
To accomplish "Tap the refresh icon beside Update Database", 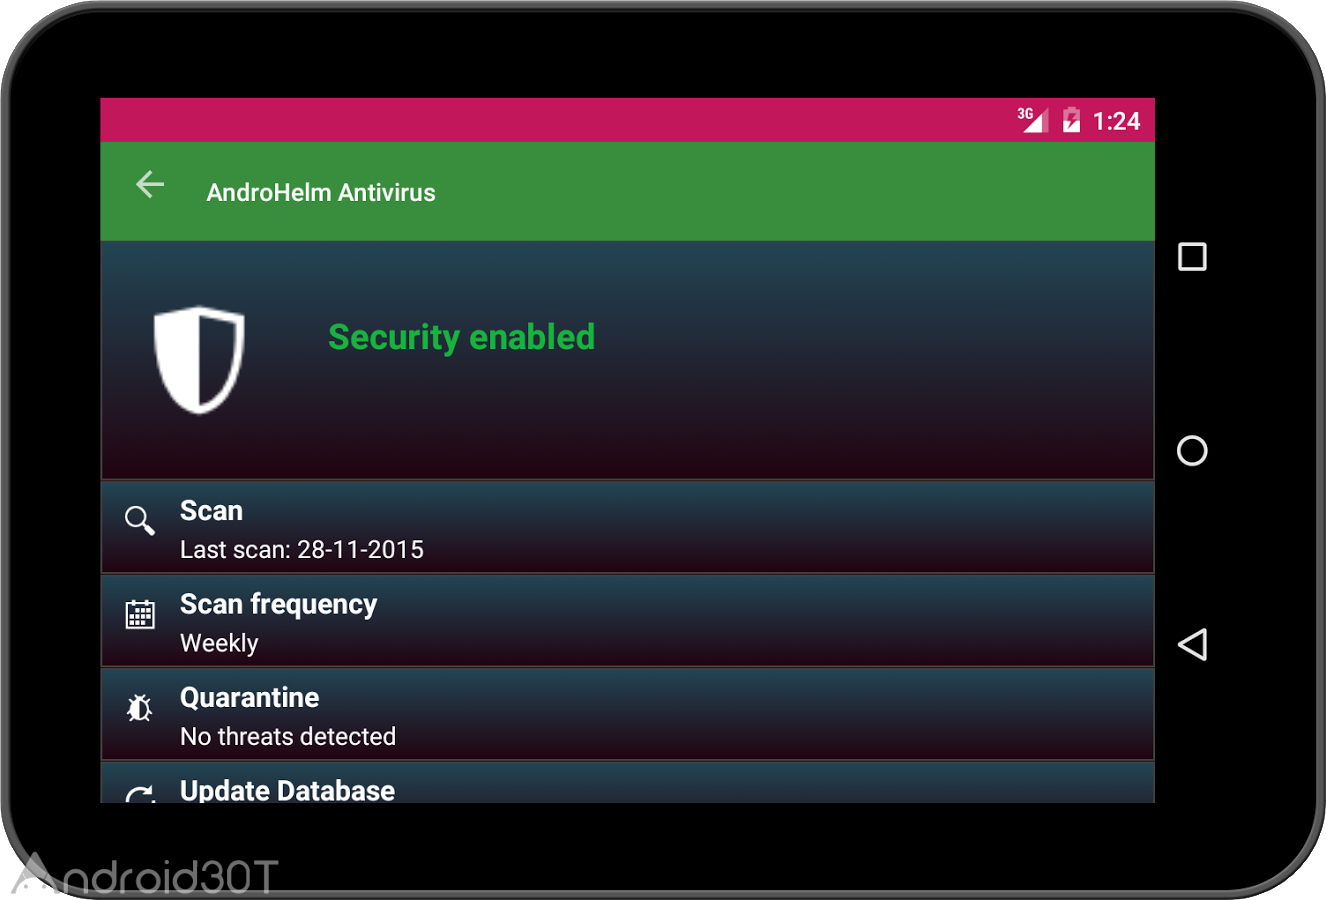I will click(x=140, y=794).
